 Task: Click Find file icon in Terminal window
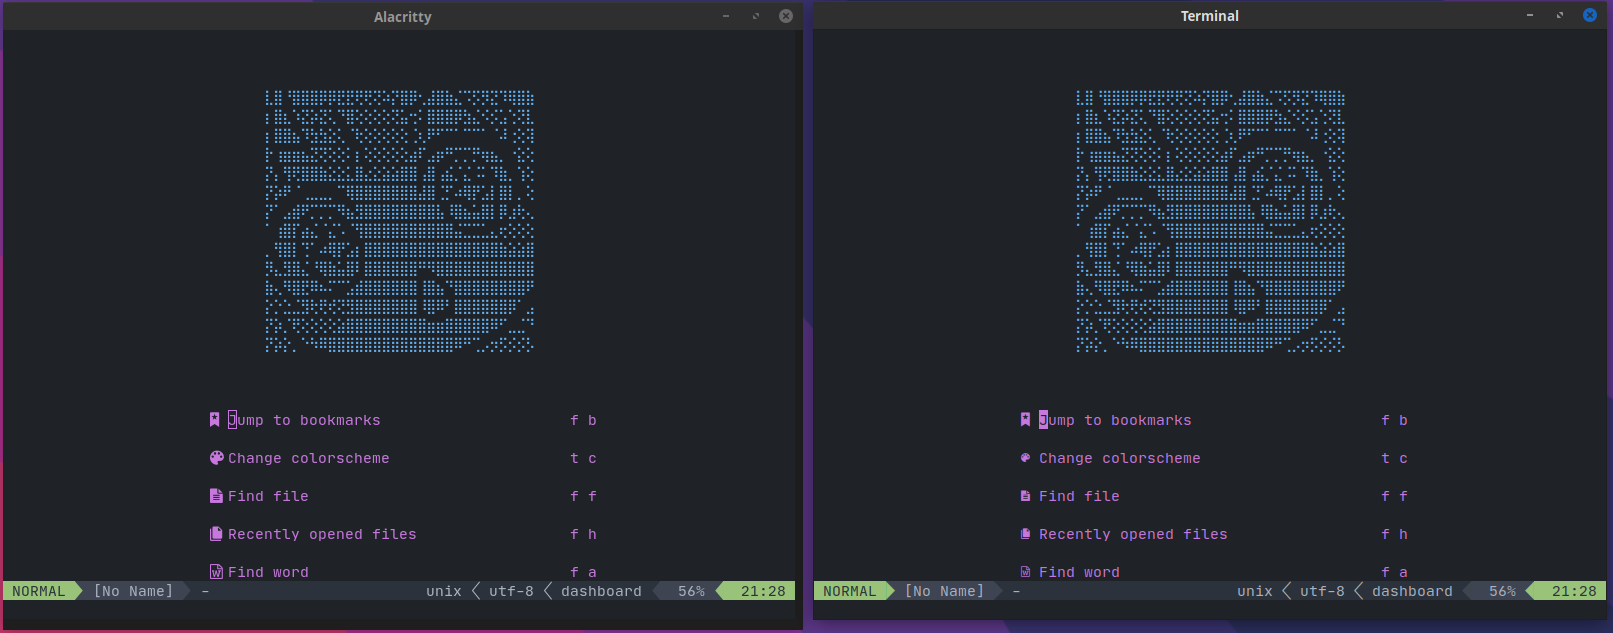[x=1025, y=496]
